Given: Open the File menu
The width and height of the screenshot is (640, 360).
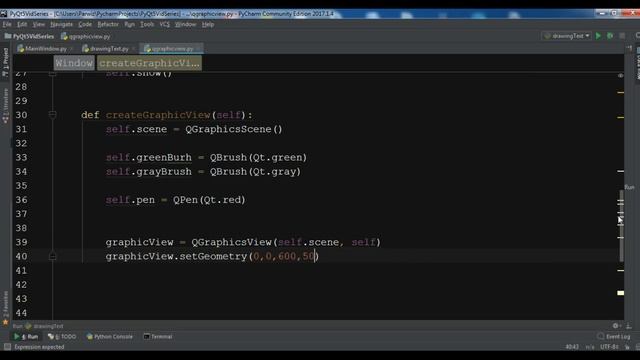Looking at the screenshot, I should (7, 24).
